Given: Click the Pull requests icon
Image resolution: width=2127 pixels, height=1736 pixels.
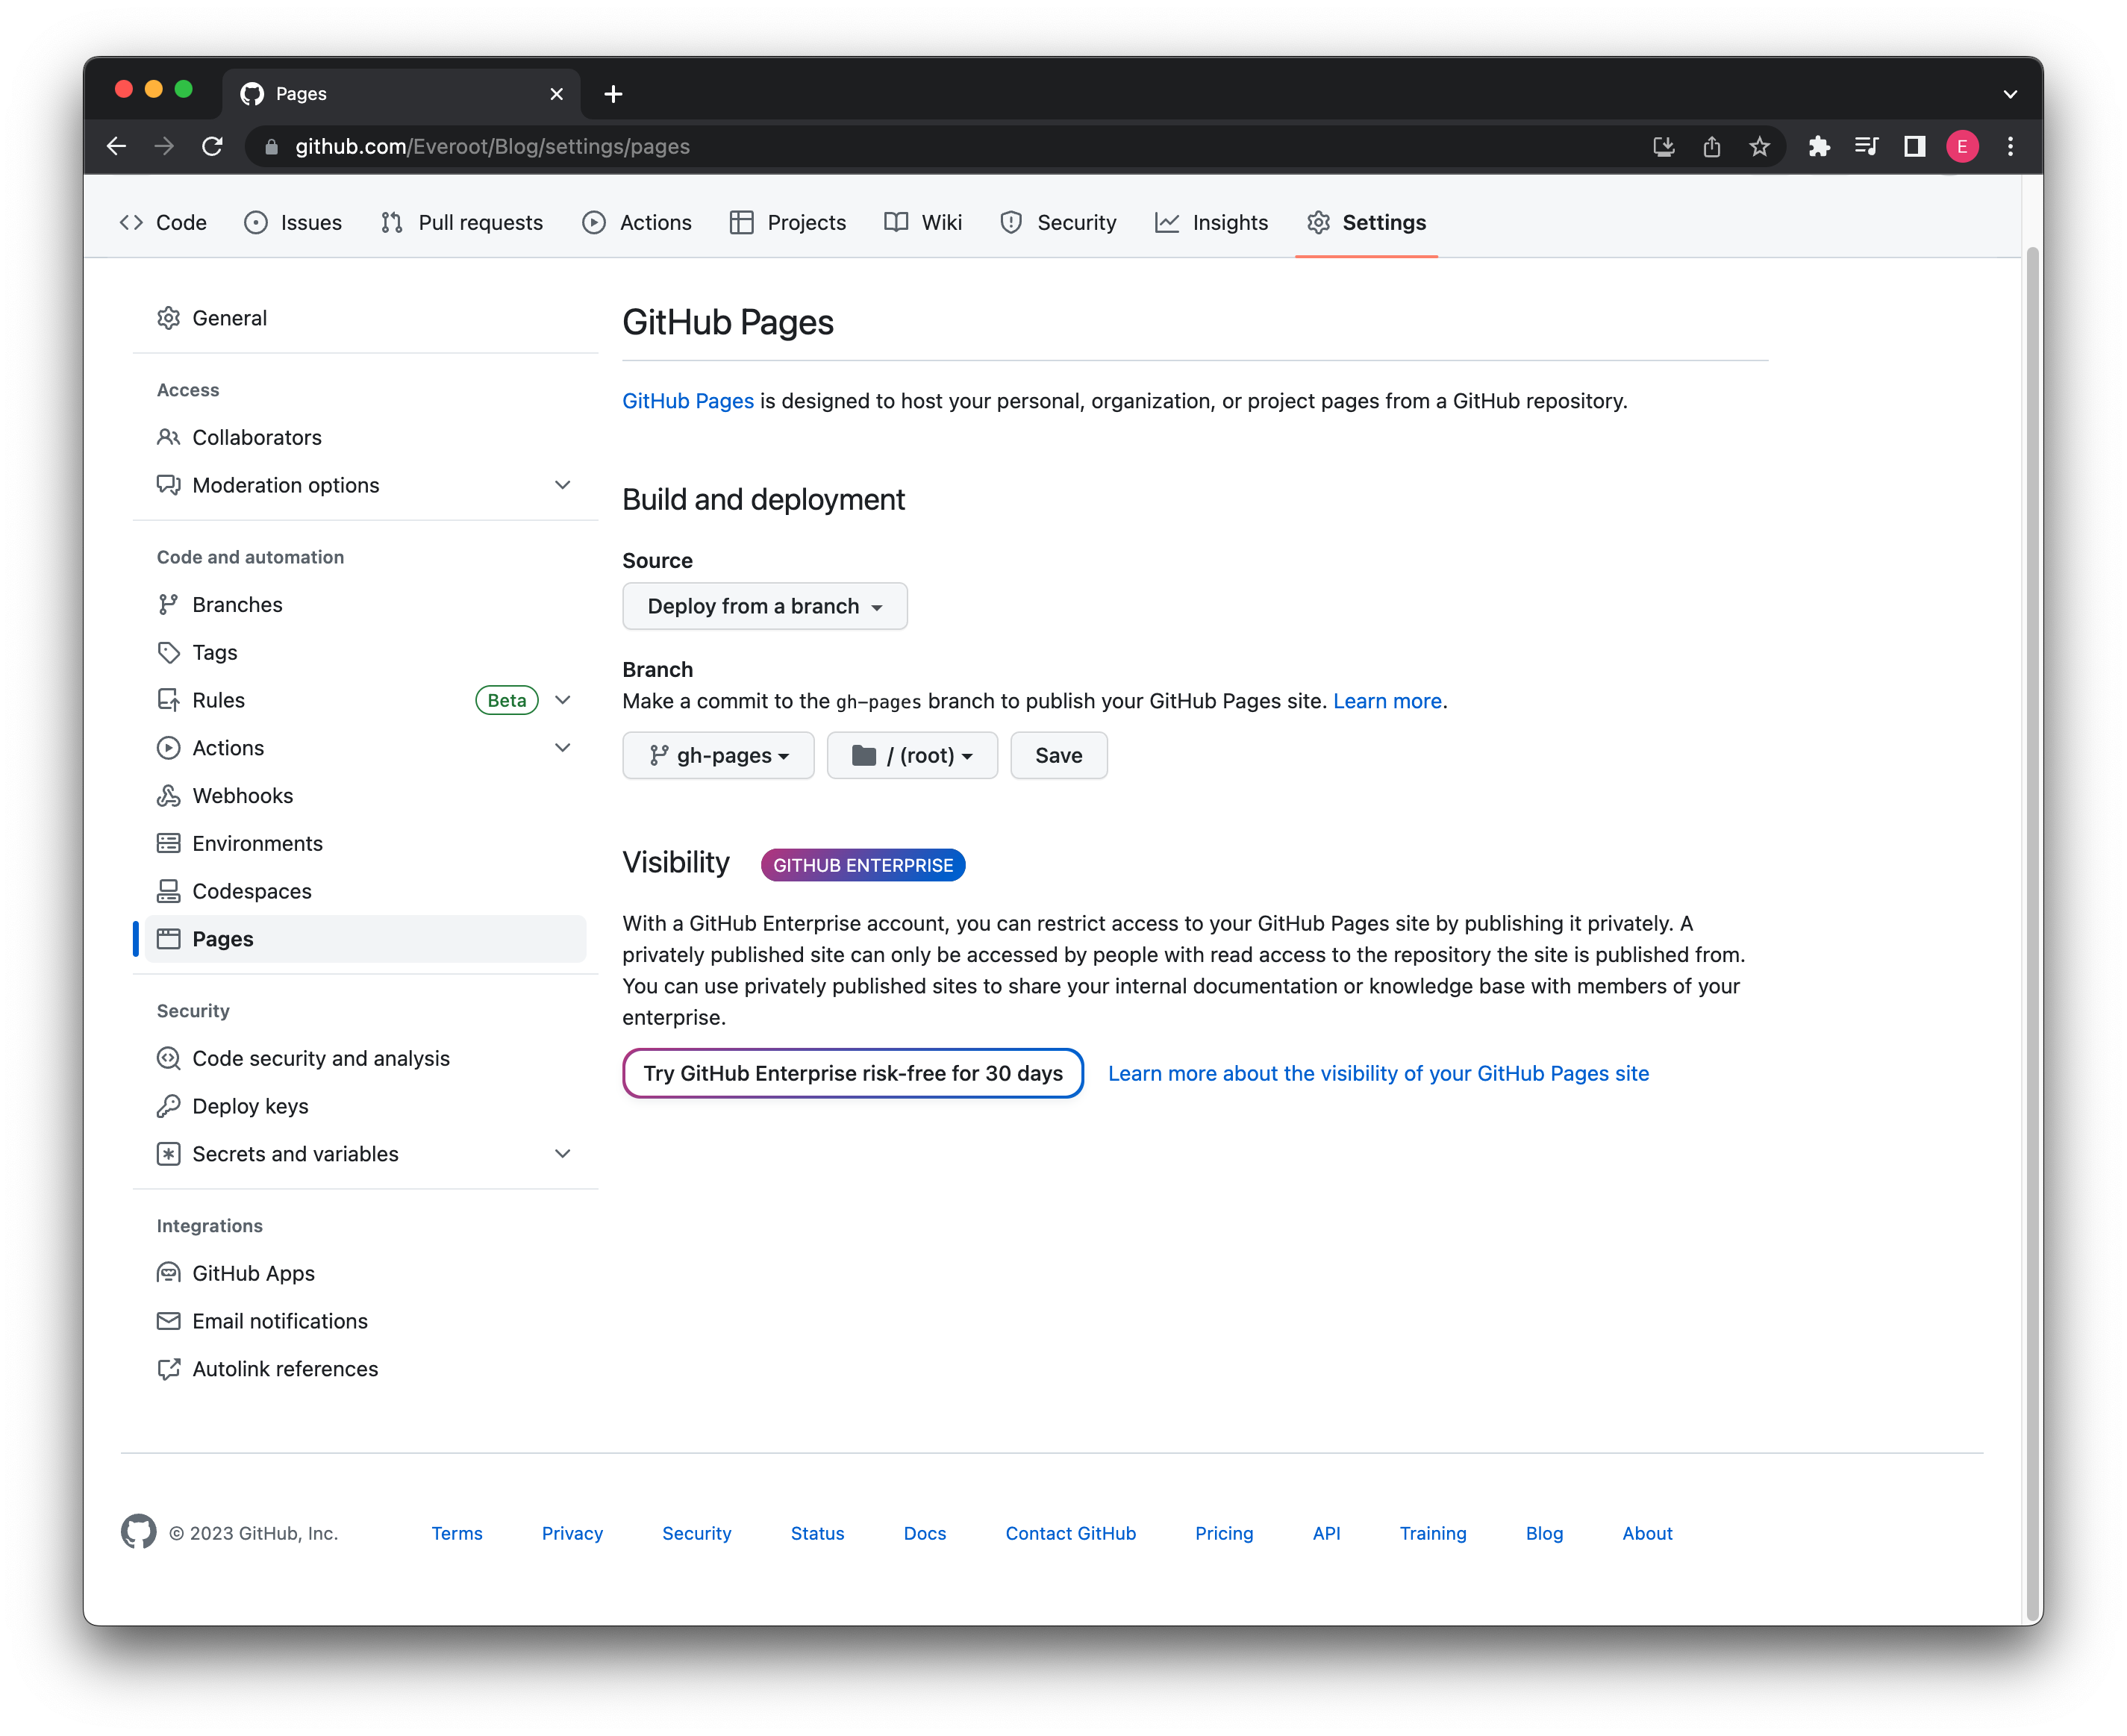Looking at the screenshot, I should 392,221.
